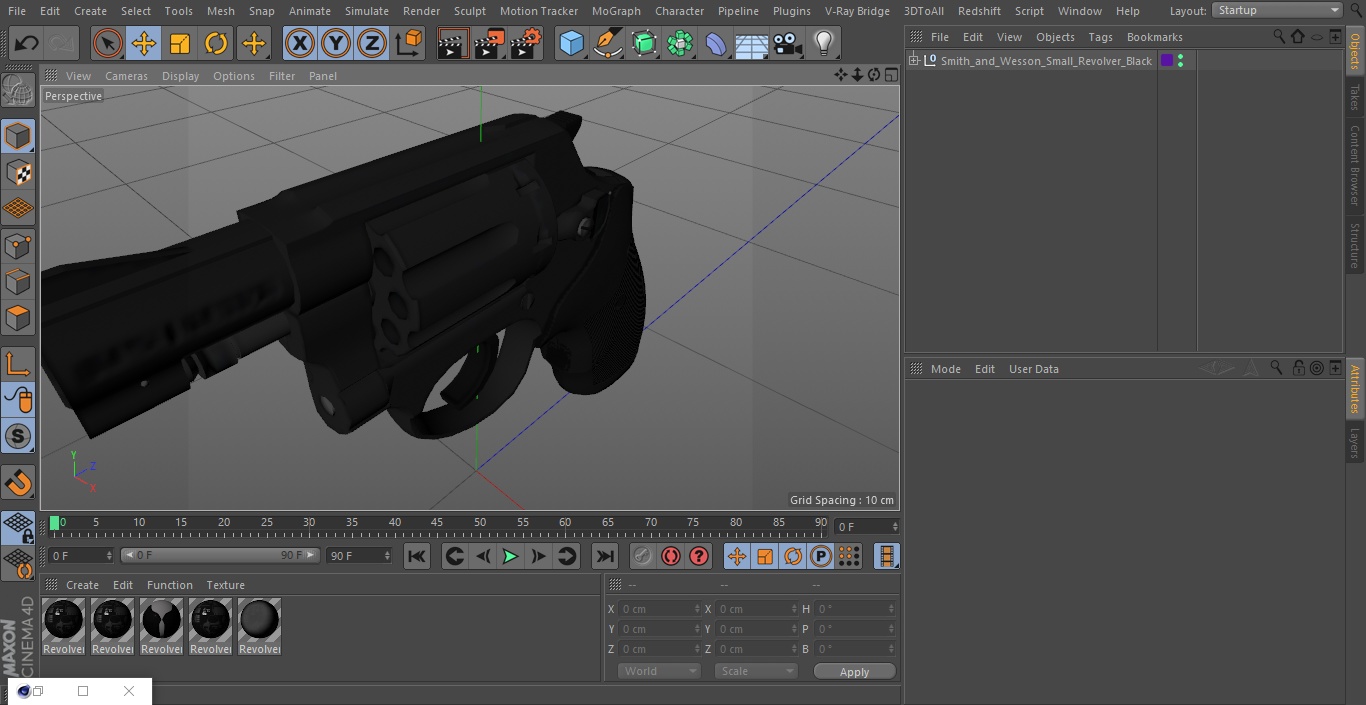Click Render View clapperboard icon
The image size is (1366, 705).
pos(453,44)
